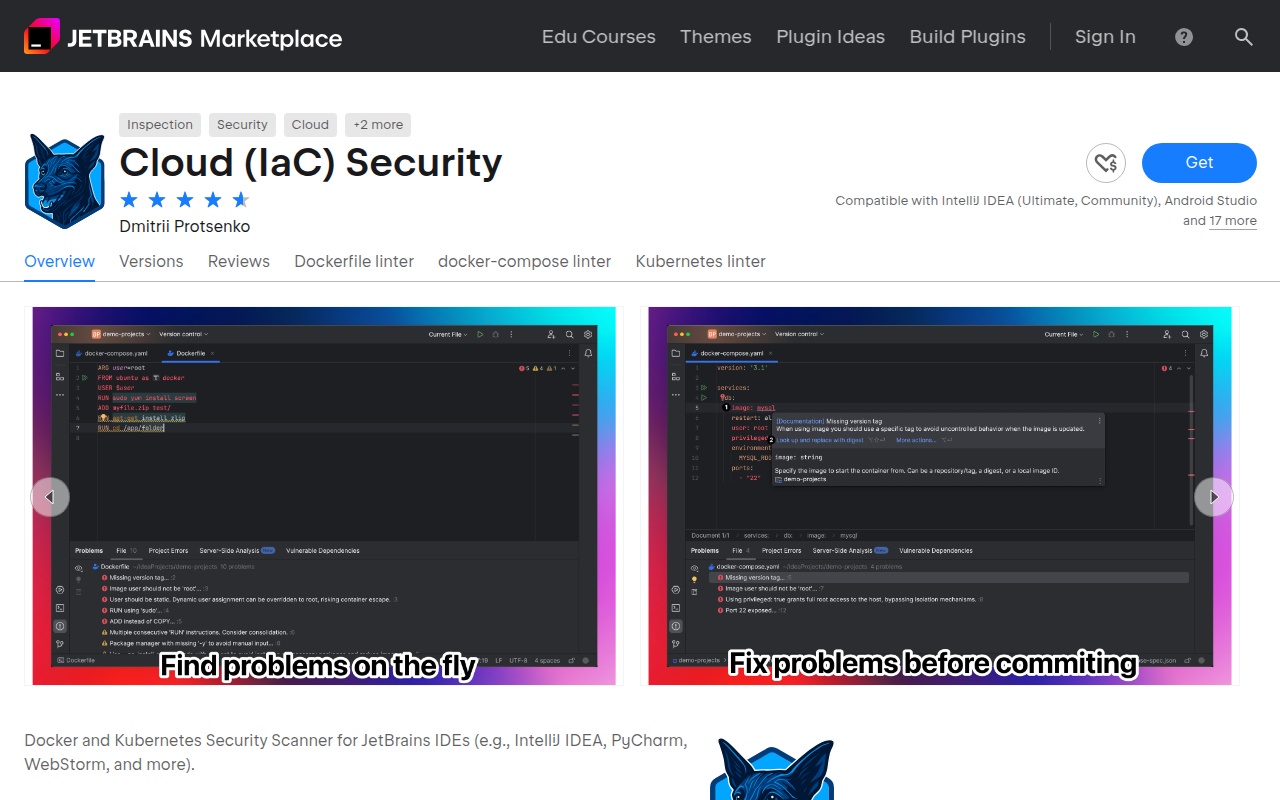Click the JetBrains Marketplace logo

point(183,37)
